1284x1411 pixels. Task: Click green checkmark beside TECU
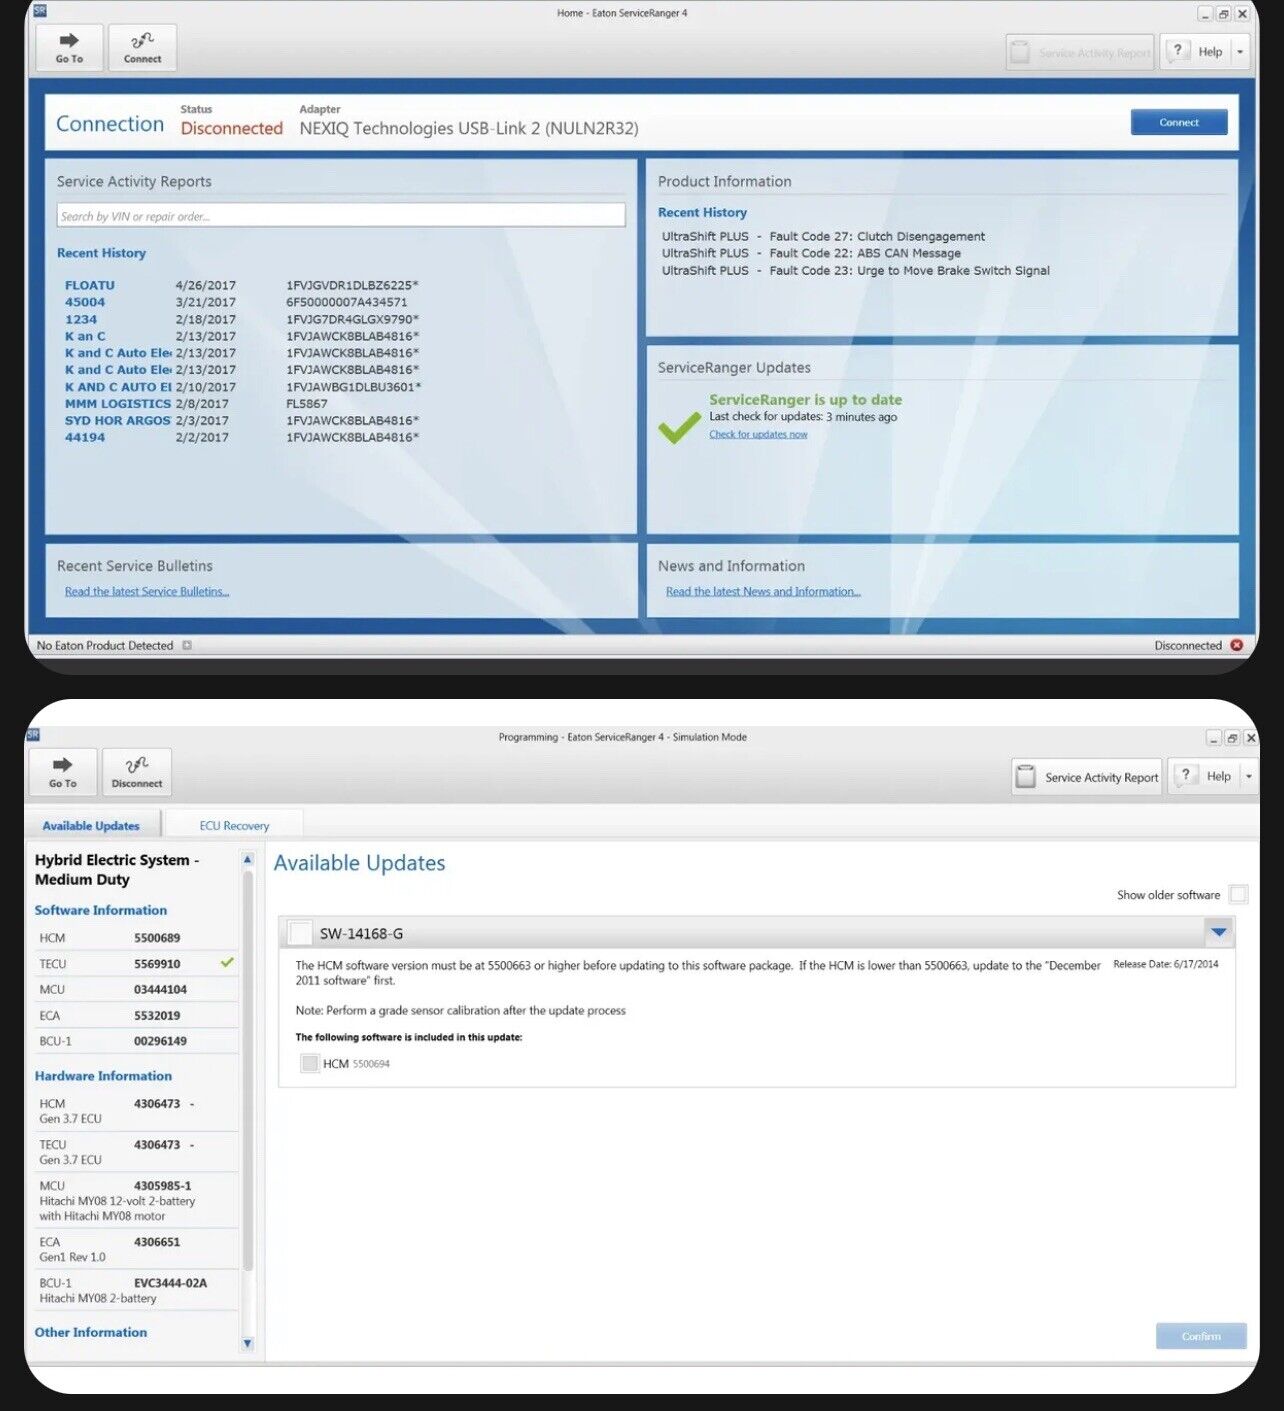[227, 963]
